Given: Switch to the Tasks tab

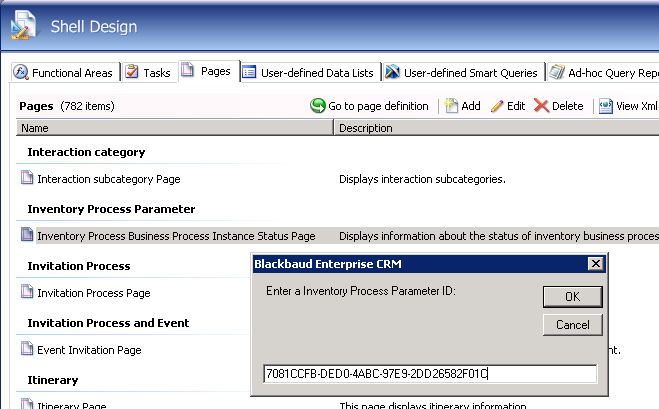Looking at the screenshot, I should pyautogui.click(x=149, y=72).
